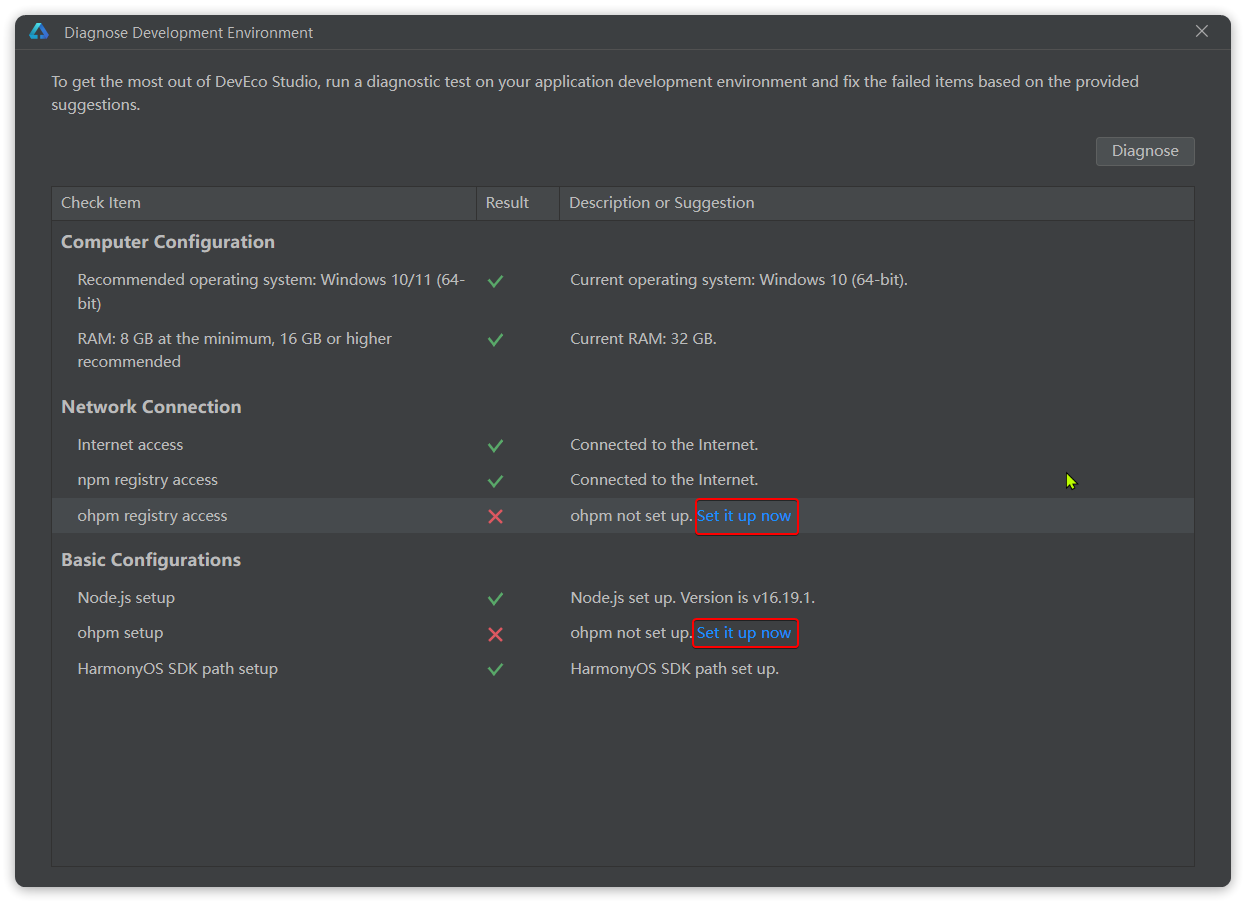Select the HarmonyOS SDK path setup item

(178, 669)
